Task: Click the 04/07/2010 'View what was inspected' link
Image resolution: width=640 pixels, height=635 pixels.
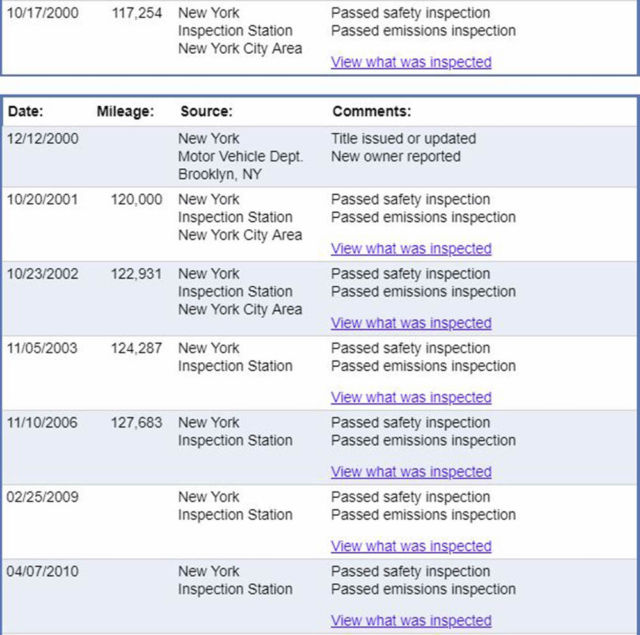Action: pyautogui.click(x=411, y=620)
